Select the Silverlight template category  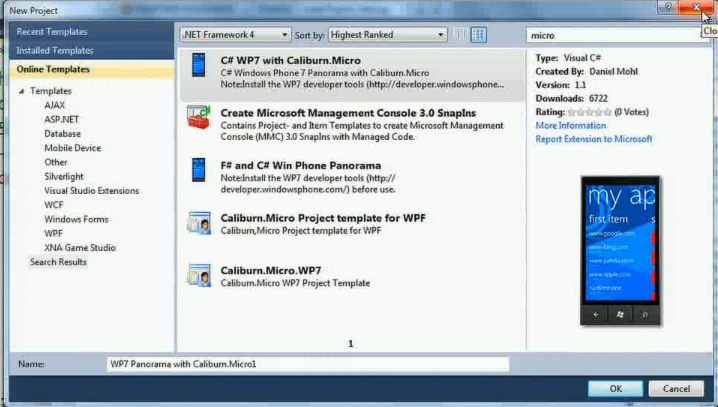tap(64, 176)
